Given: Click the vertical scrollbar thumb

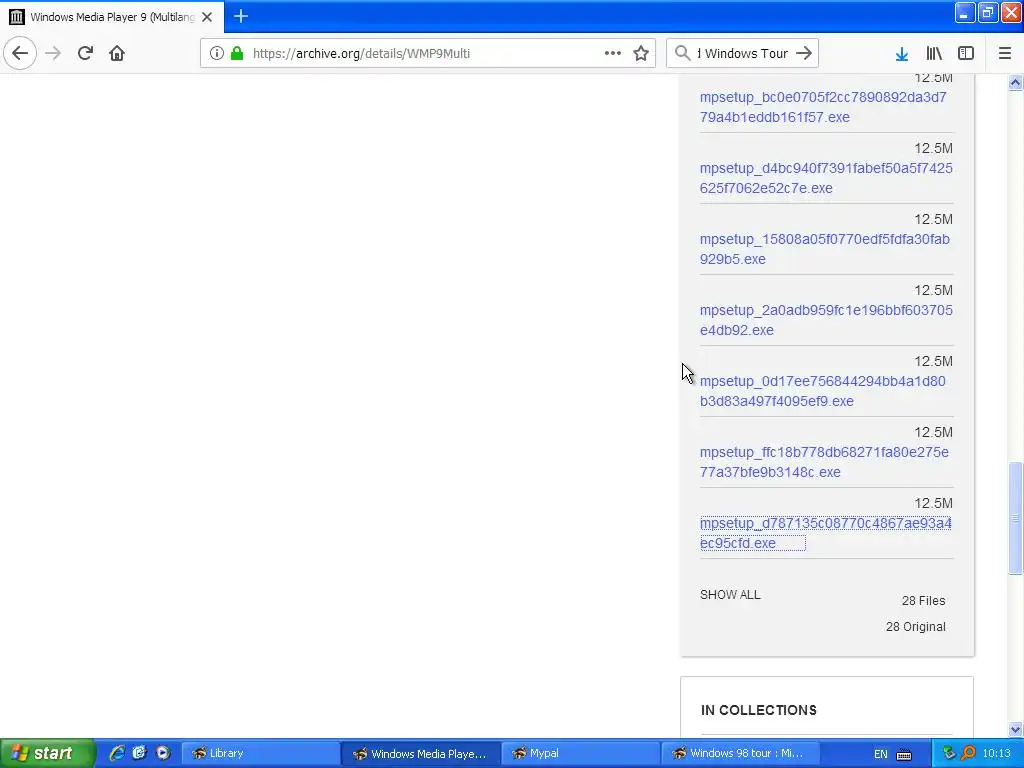Looking at the screenshot, I should pos(1015,519).
